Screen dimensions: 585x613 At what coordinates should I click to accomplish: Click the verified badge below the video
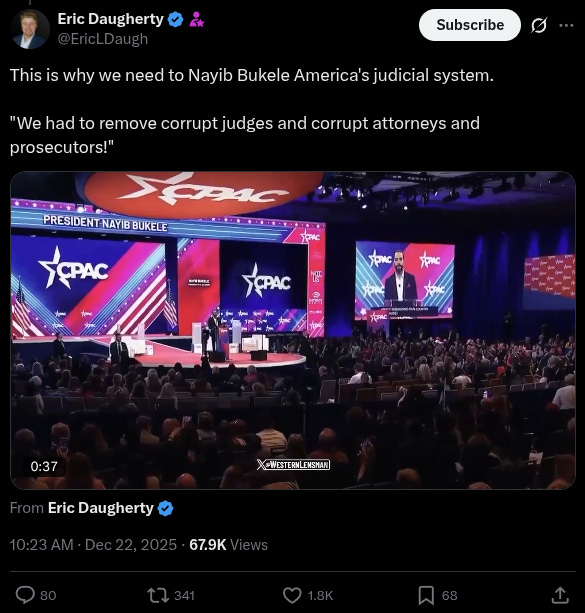(x=165, y=508)
